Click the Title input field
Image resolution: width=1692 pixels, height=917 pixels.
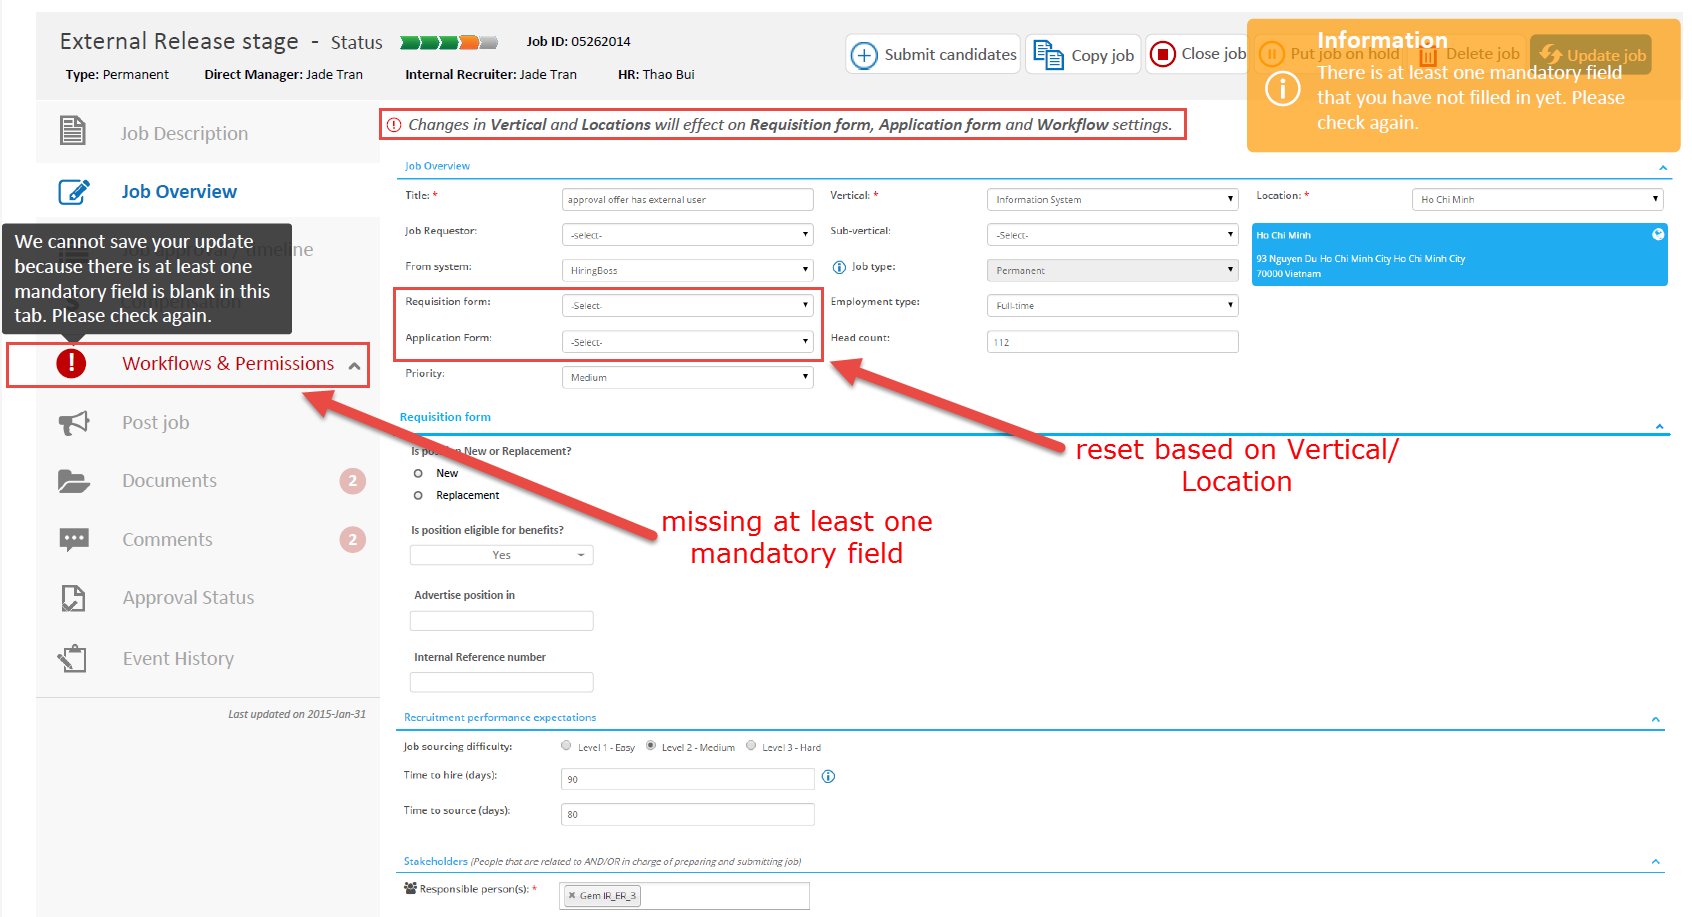pyautogui.click(x=687, y=200)
